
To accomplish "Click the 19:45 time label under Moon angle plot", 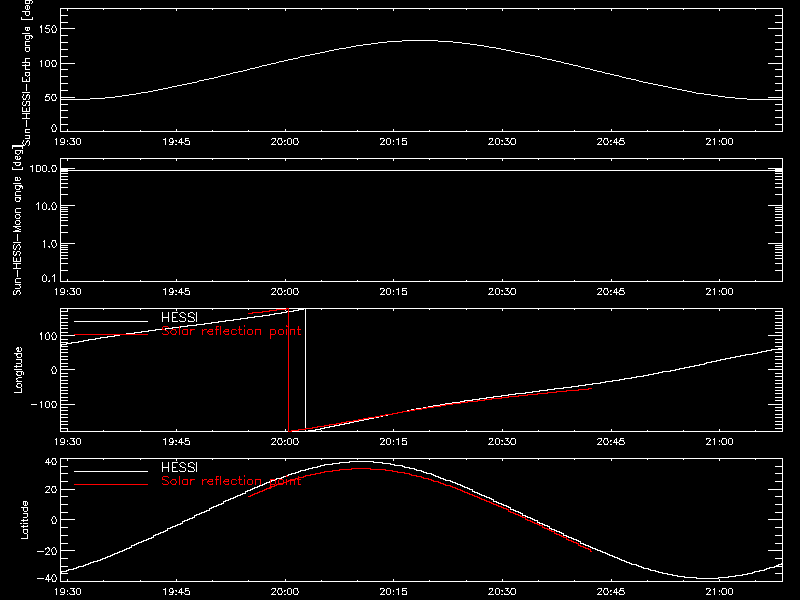I will [x=176, y=291].
